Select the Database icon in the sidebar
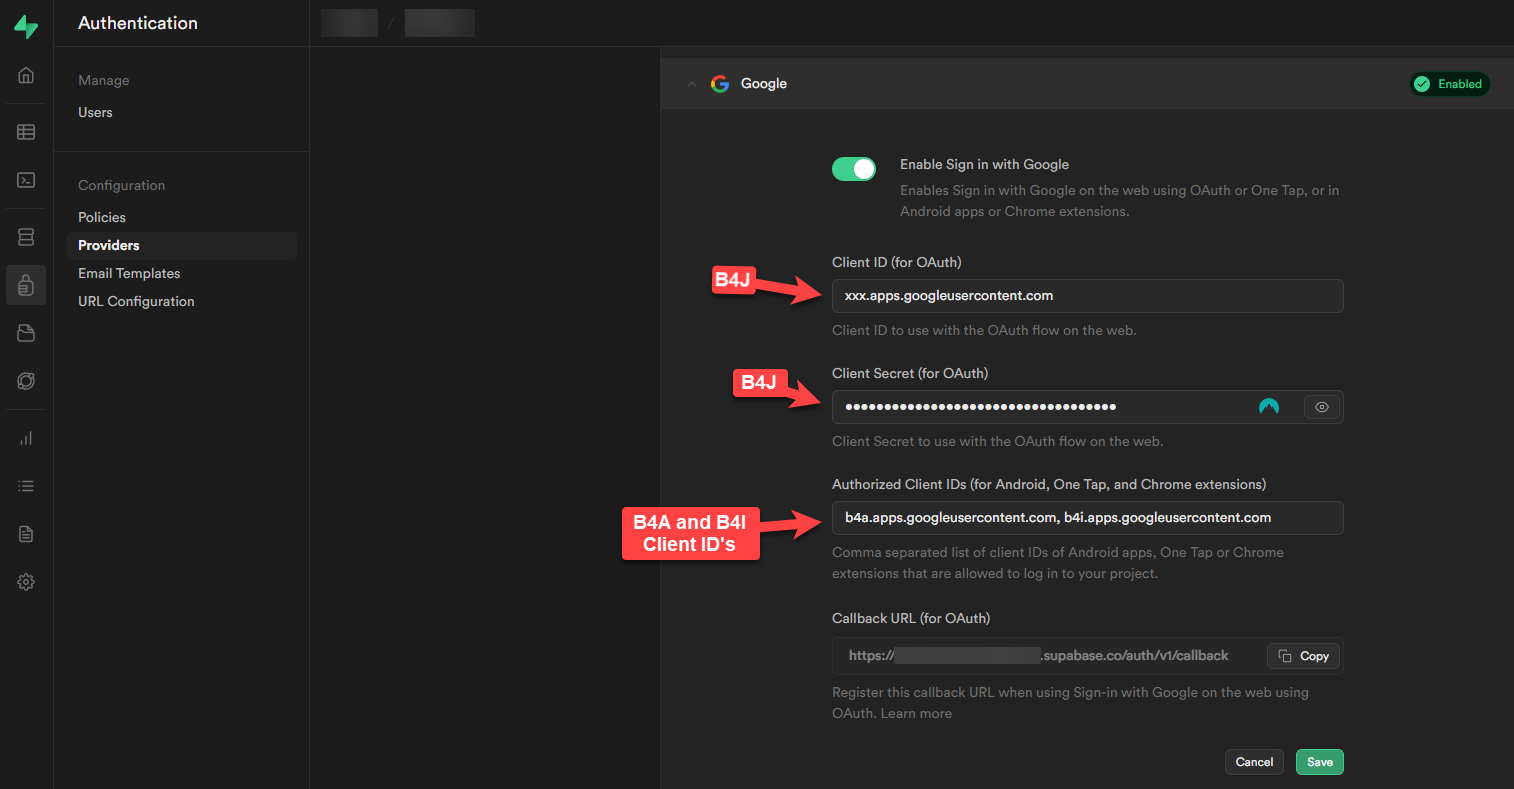The image size is (1514, 789). [25, 236]
